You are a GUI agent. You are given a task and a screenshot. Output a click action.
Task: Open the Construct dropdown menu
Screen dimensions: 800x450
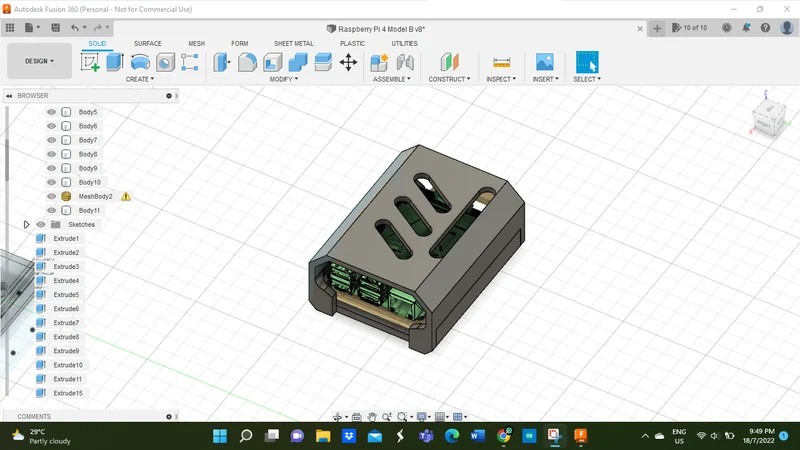pos(449,79)
